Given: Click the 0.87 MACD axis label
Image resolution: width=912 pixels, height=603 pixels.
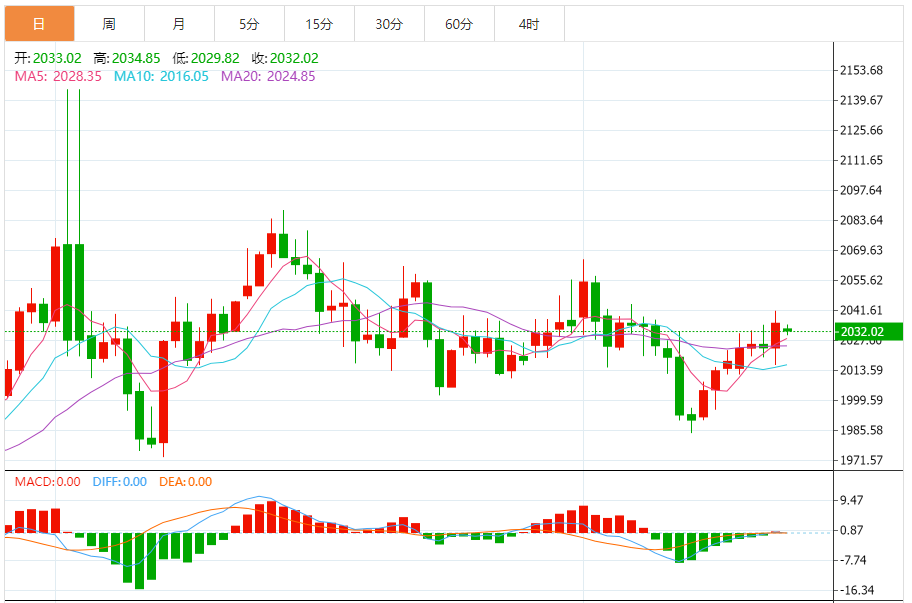Looking at the screenshot, I should (852, 530).
